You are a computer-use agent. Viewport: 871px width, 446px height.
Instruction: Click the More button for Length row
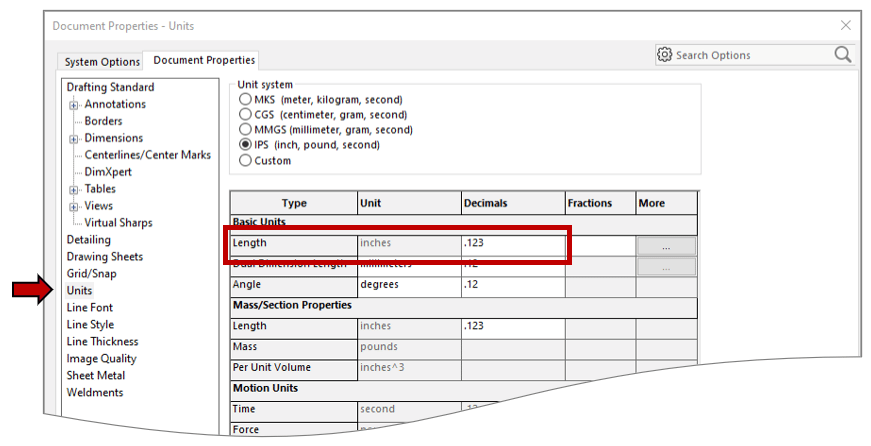click(665, 245)
